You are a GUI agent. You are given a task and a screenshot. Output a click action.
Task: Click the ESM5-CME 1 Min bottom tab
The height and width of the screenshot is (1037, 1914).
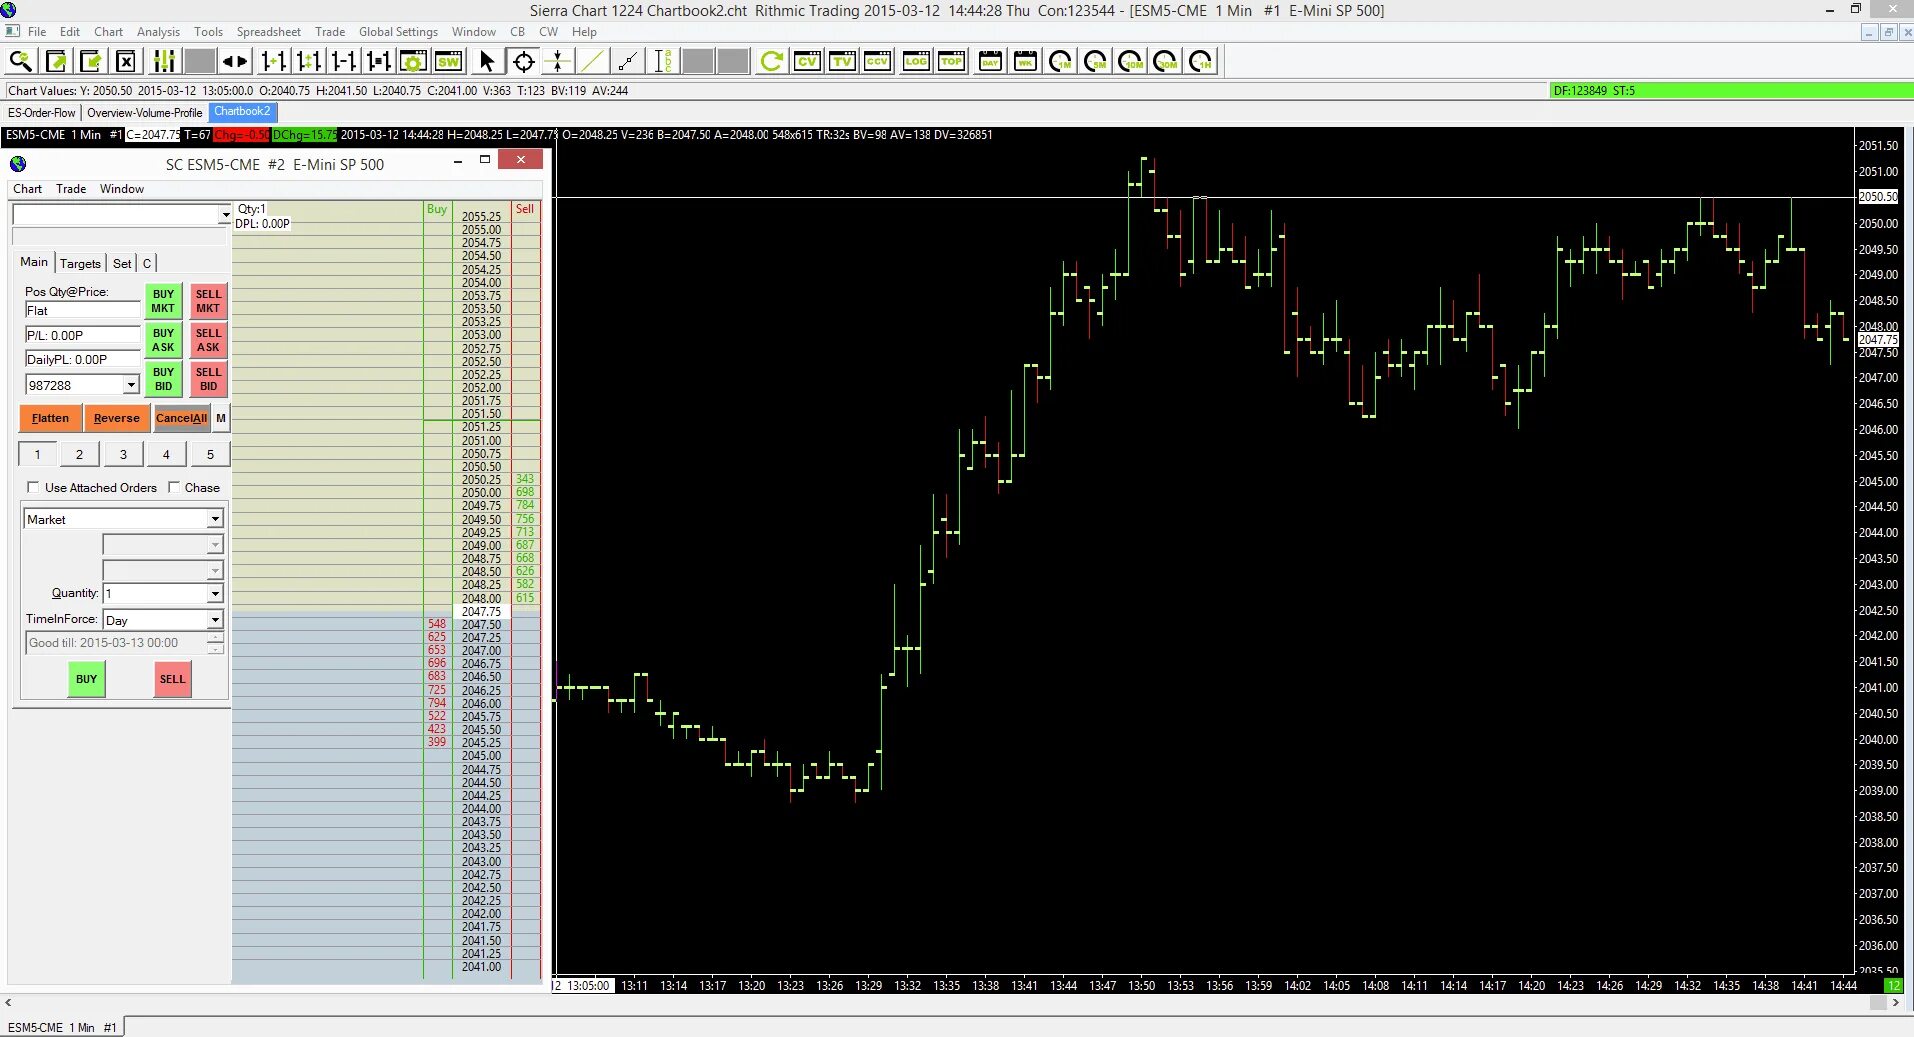(63, 1027)
